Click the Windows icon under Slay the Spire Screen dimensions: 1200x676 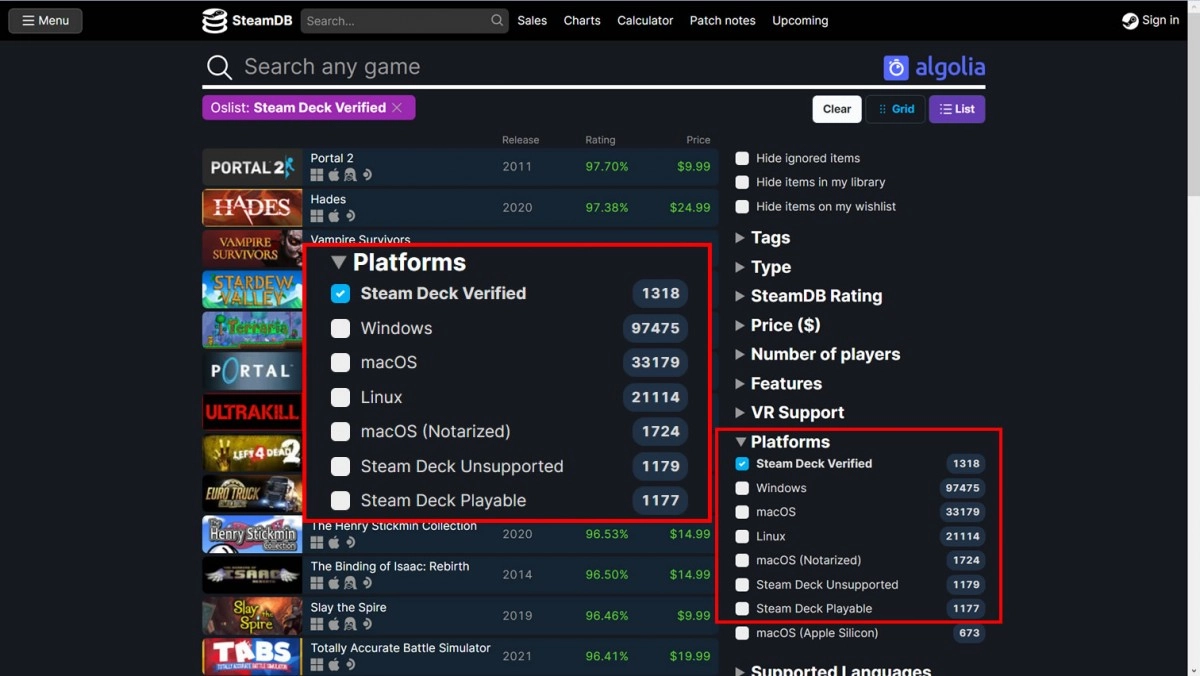[317, 624]
